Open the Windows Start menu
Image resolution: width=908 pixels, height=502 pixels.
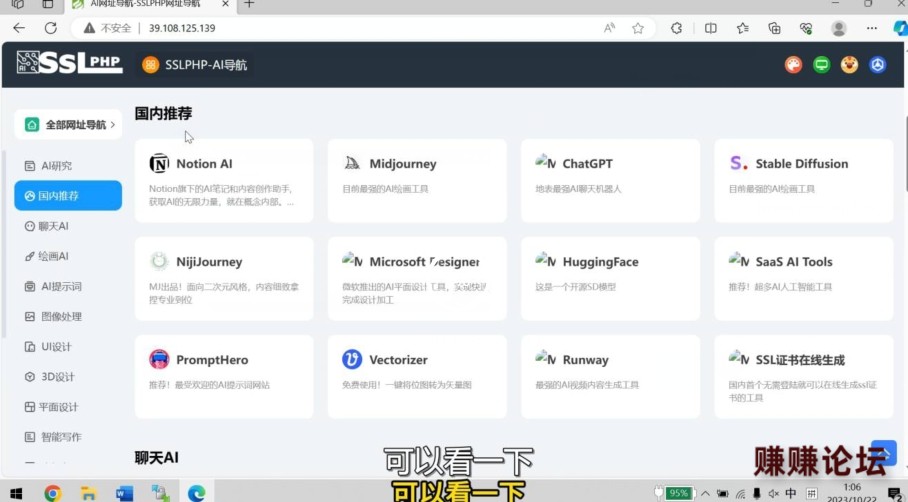[x=16, y=493]
